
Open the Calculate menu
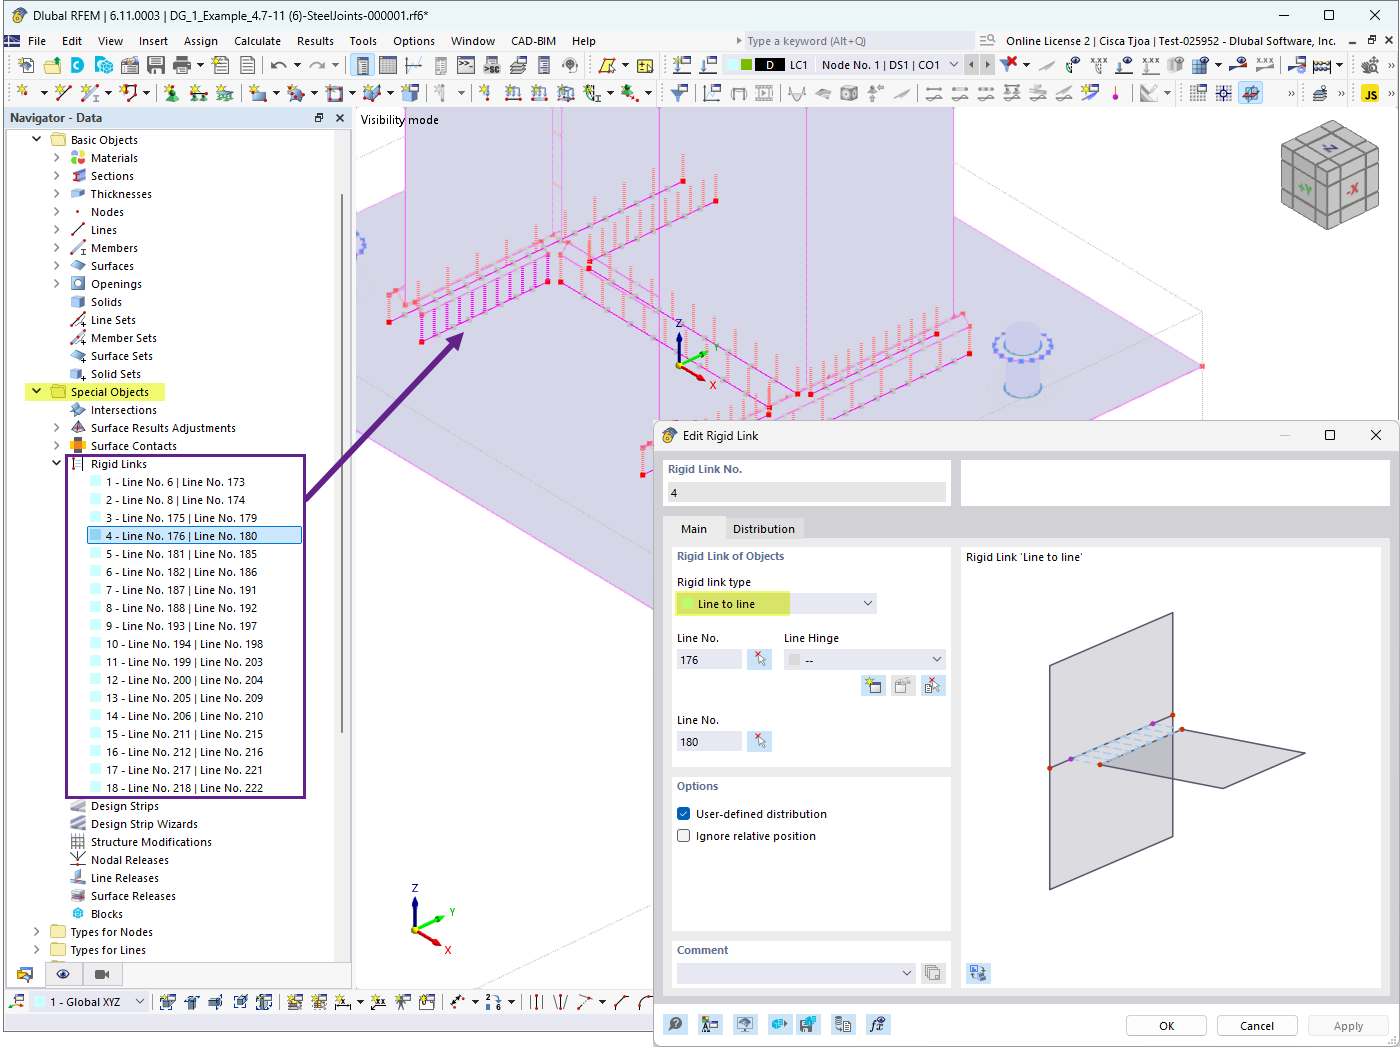point(257,41)
